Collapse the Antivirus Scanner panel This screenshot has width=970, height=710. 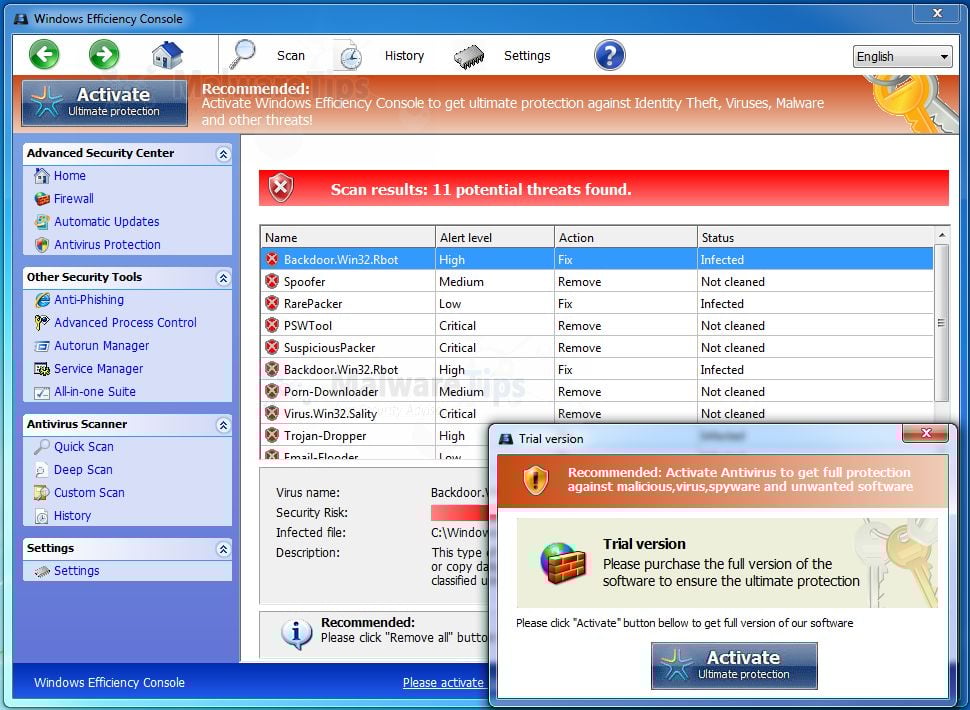point(223,425)
